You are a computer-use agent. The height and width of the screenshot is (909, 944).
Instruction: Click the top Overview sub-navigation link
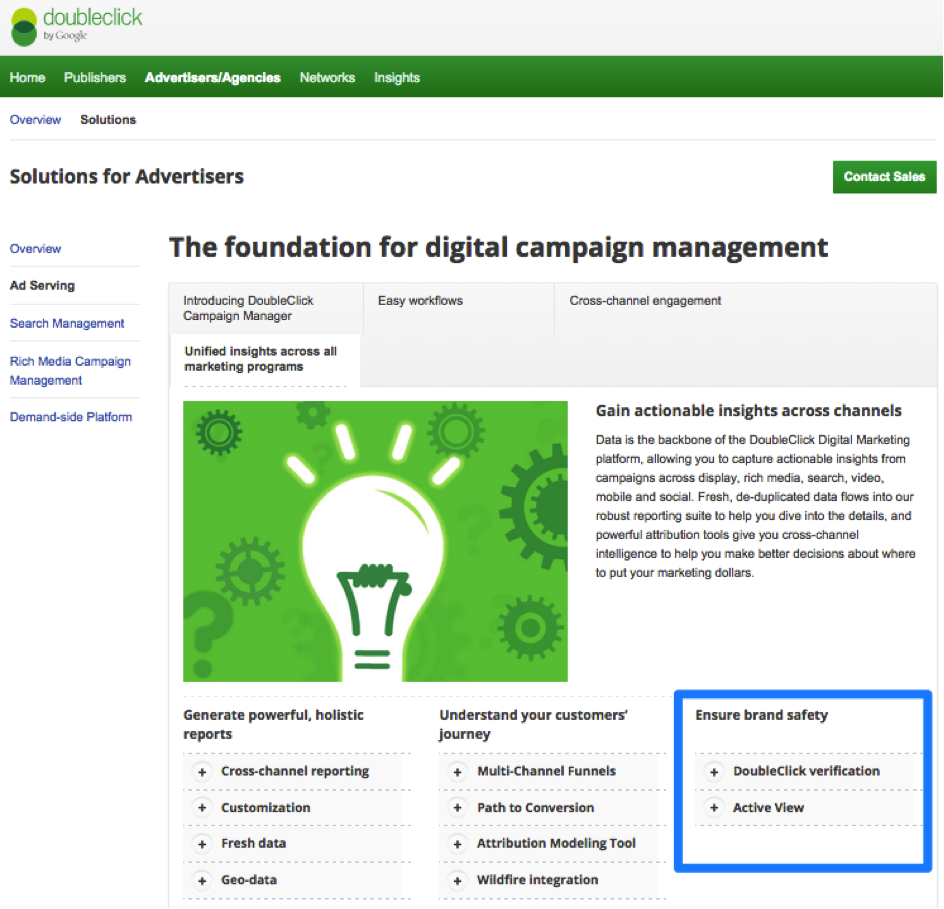[x=35, y=120]
